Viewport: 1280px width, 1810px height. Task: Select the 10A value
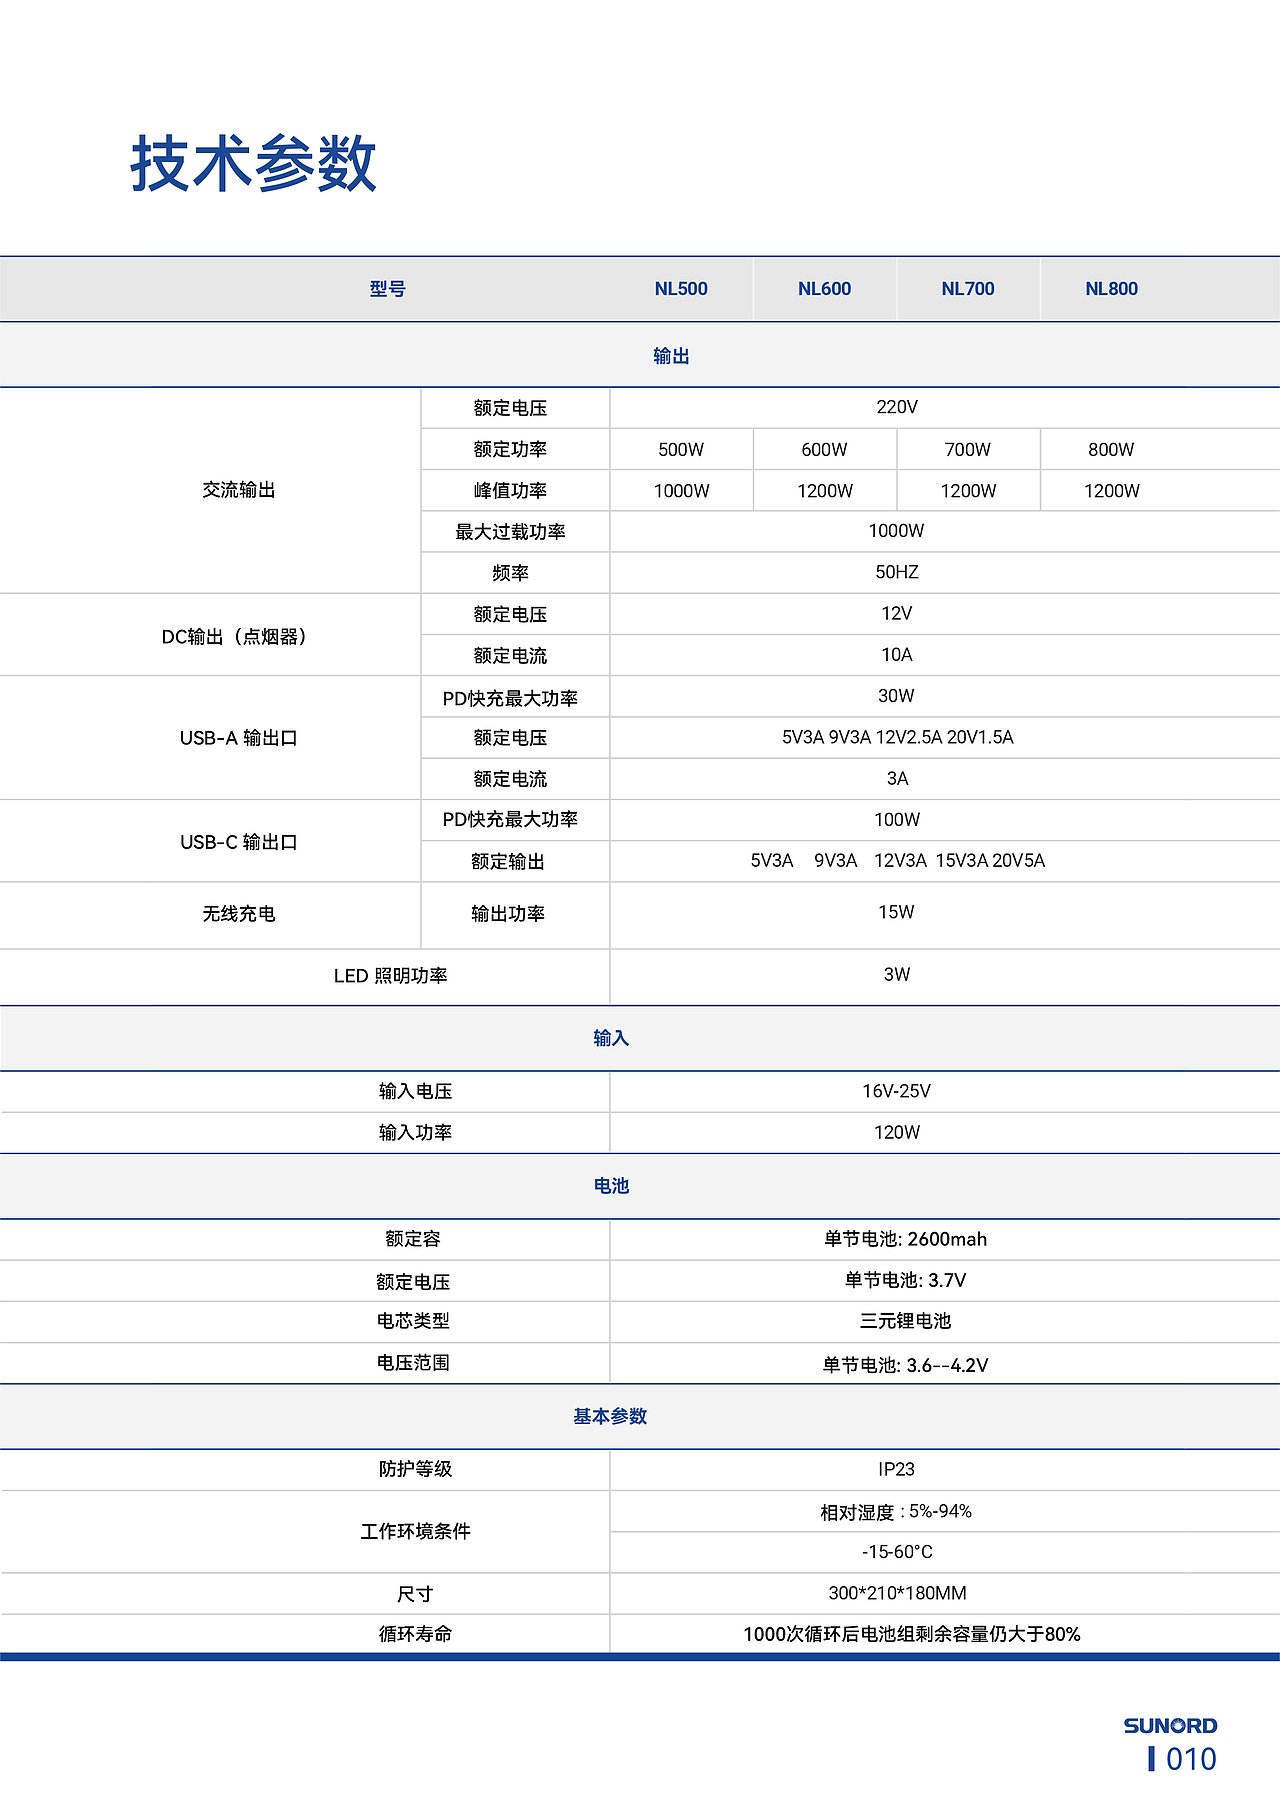pyautogui.click(x=897, y=655)
